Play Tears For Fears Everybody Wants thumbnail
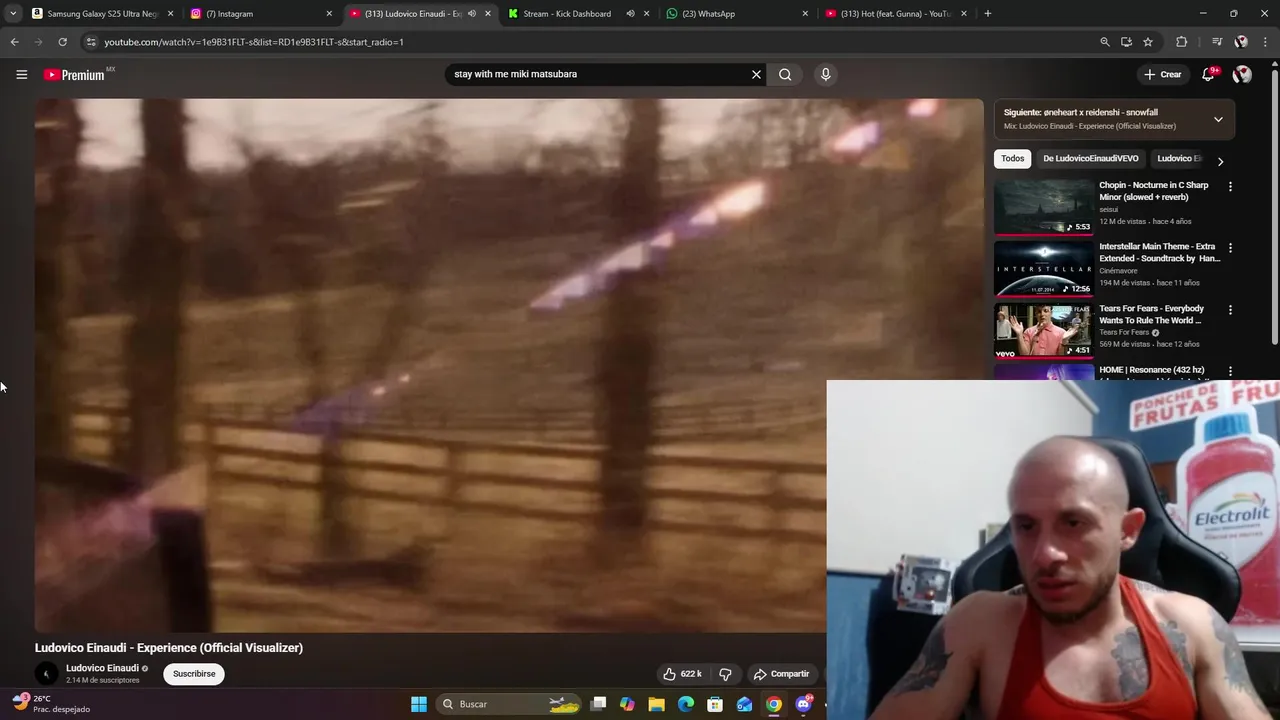Screen dimensions: 1280x720 1044,330
